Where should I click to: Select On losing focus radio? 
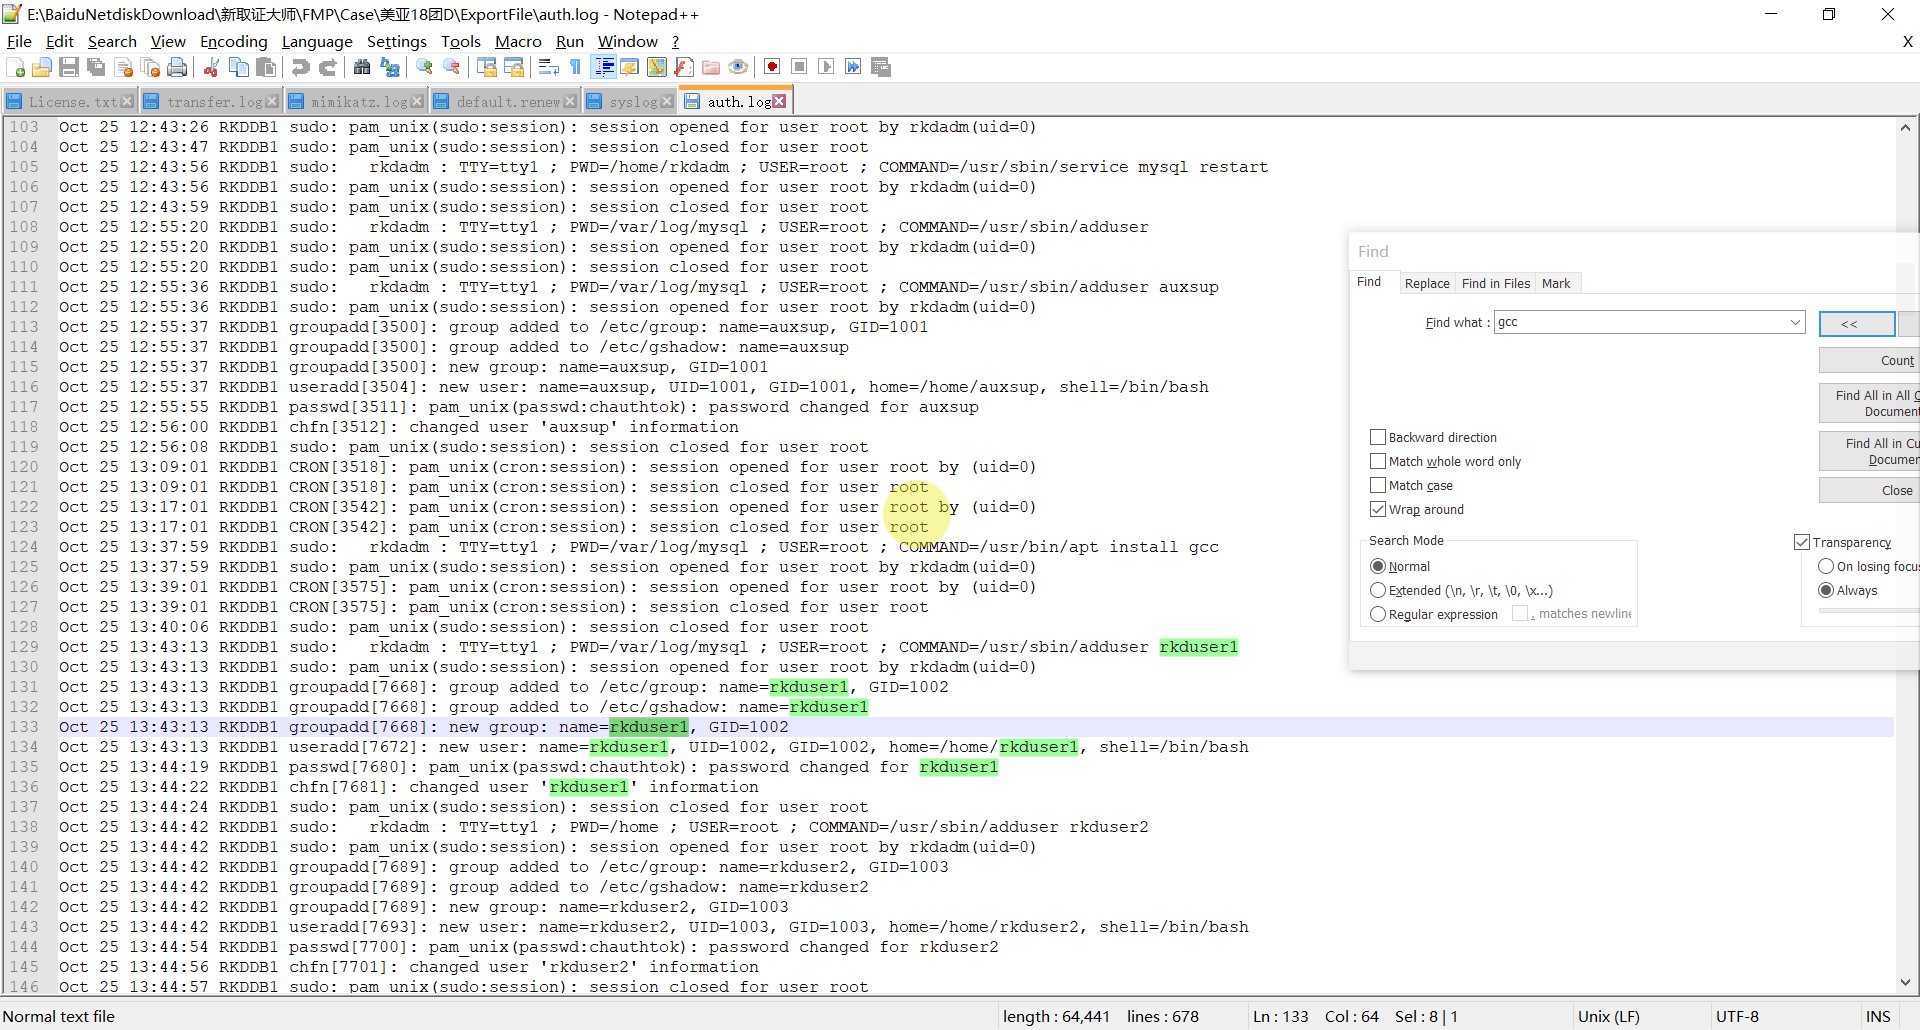tap(1826, 566)
